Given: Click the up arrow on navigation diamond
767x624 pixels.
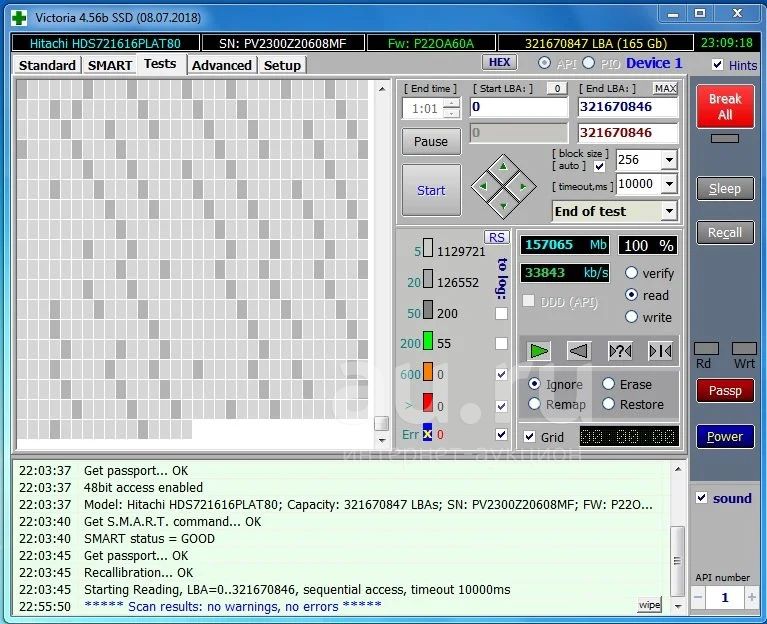Looking at the screenshot, I should pos(503,167).
